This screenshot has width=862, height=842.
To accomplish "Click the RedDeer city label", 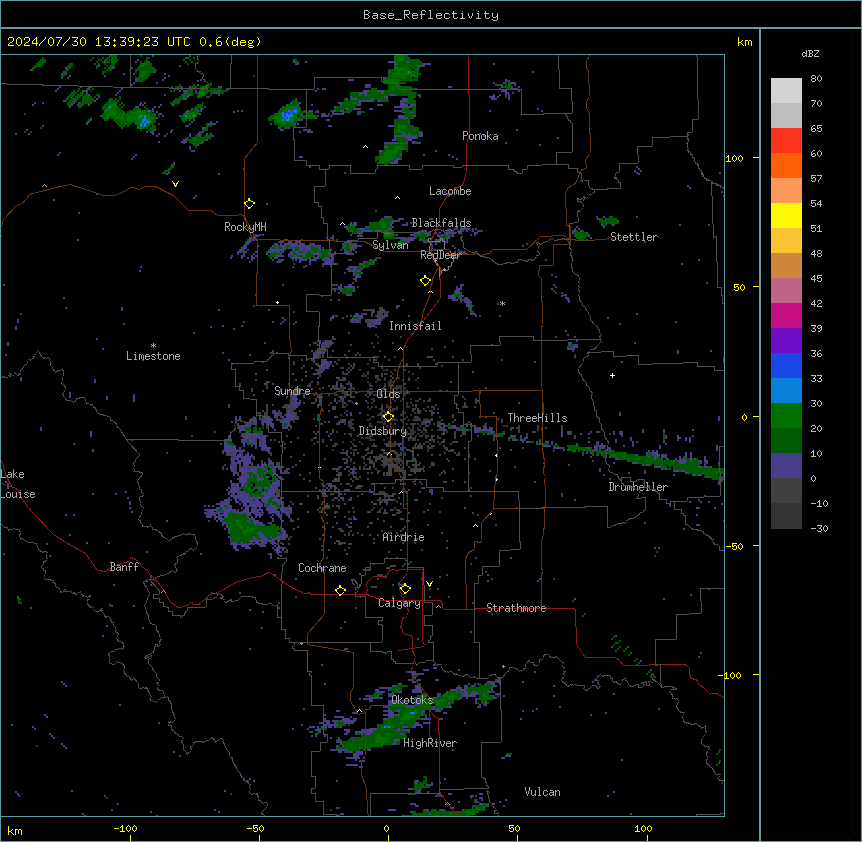I will 440,255.
